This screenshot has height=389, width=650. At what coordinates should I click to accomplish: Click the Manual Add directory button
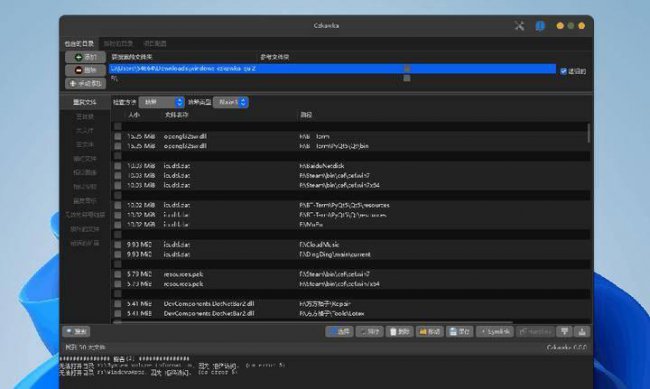tap(85, 83)
